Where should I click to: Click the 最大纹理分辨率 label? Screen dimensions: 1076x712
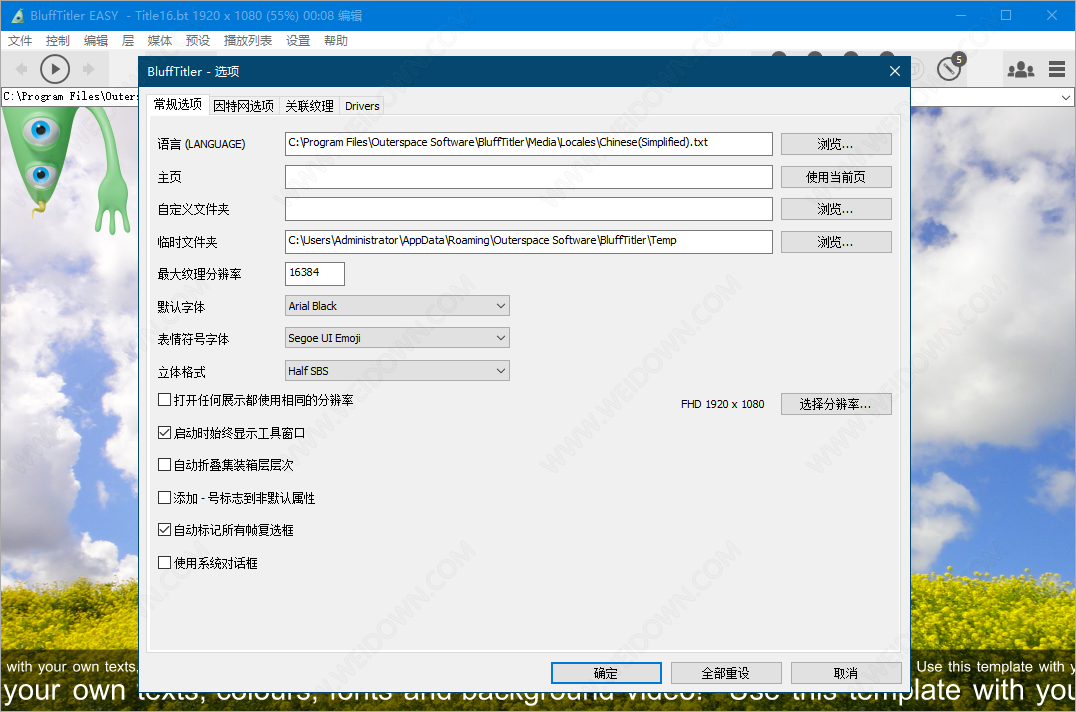pos(200,274)
